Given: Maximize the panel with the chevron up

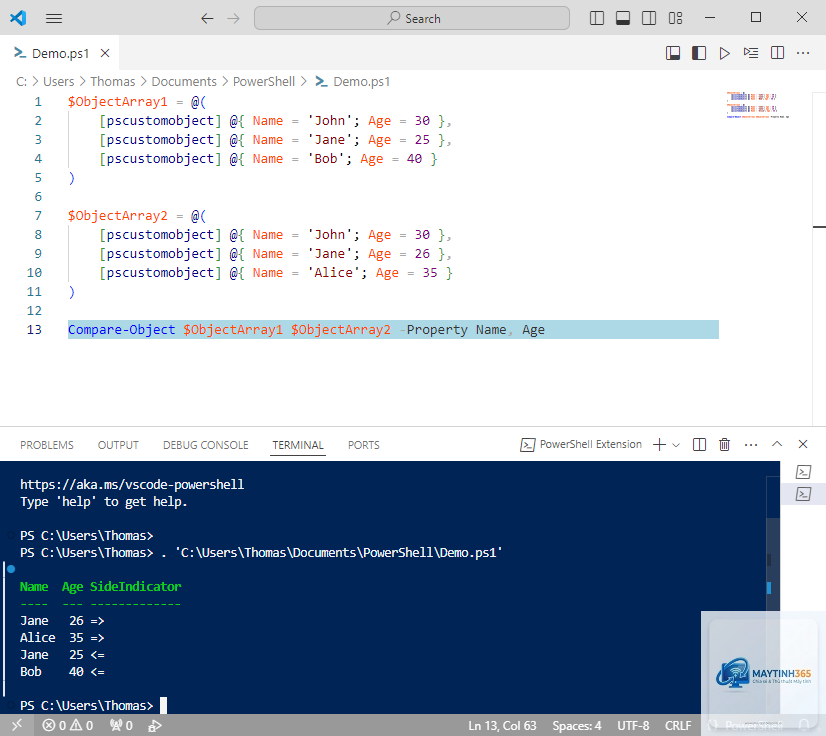Looking at the screenshot, I should coord(776,444).
